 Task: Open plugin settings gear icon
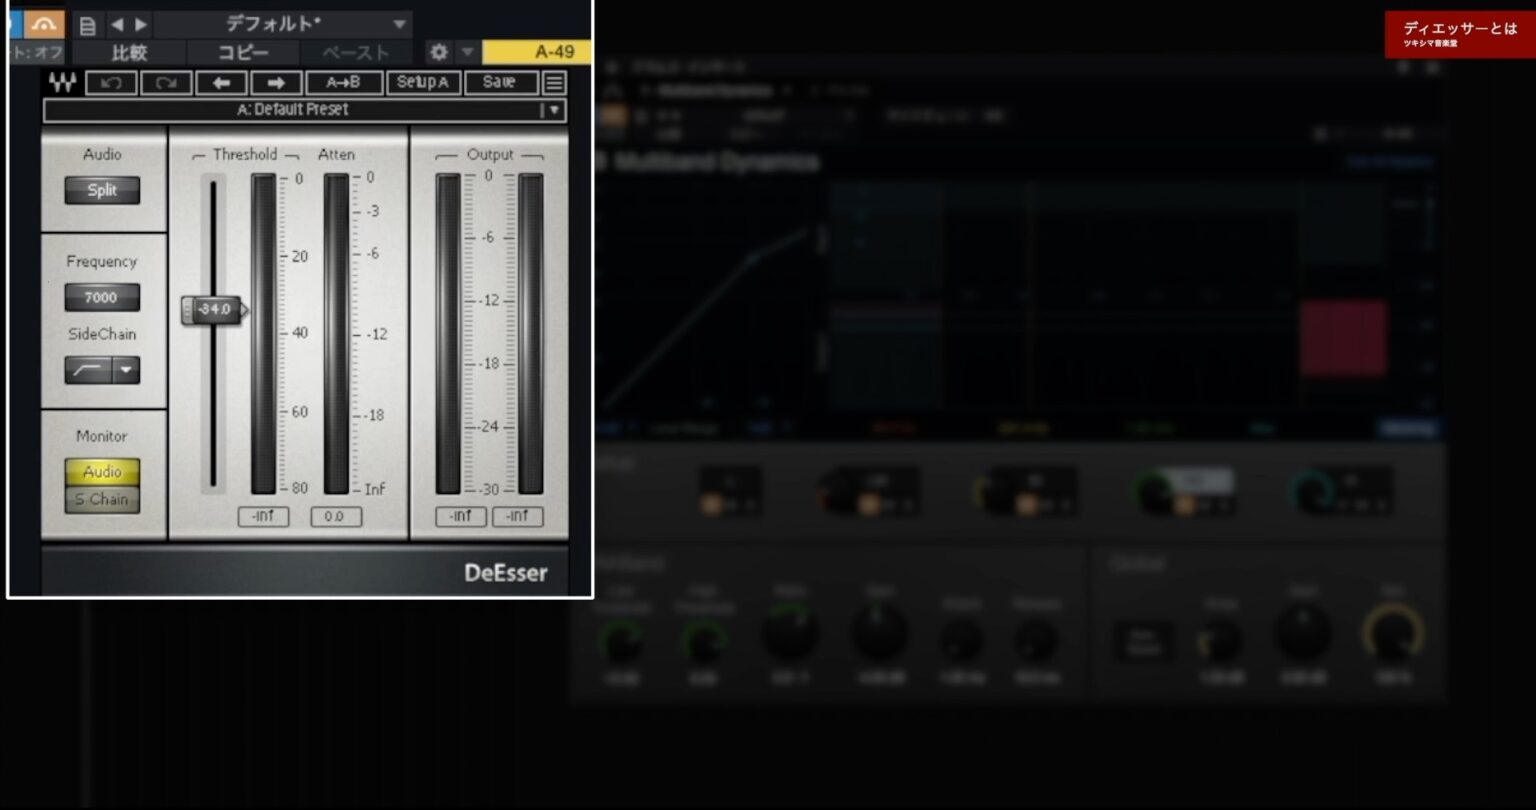point(438,52)
